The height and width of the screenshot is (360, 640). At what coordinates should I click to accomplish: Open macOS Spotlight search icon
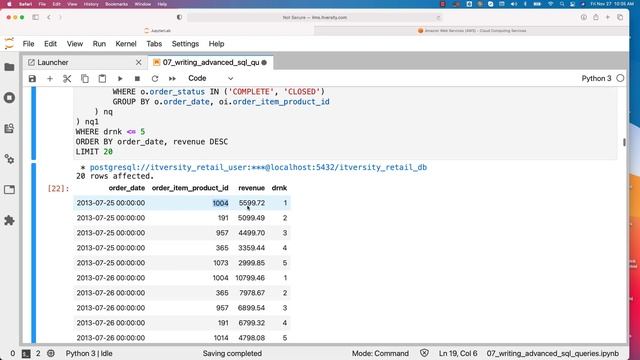click(x=562, y=4)
